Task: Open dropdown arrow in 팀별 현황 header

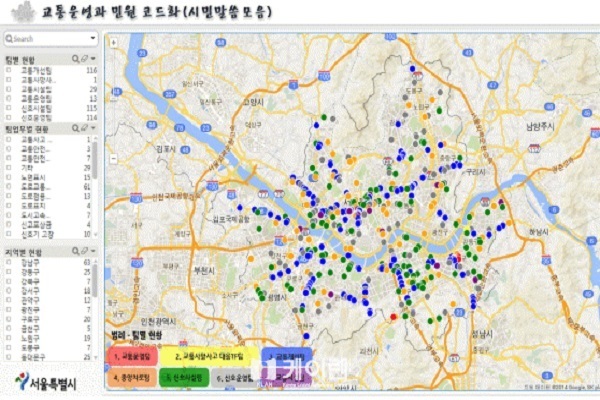Action: click(x=93, y=59)
